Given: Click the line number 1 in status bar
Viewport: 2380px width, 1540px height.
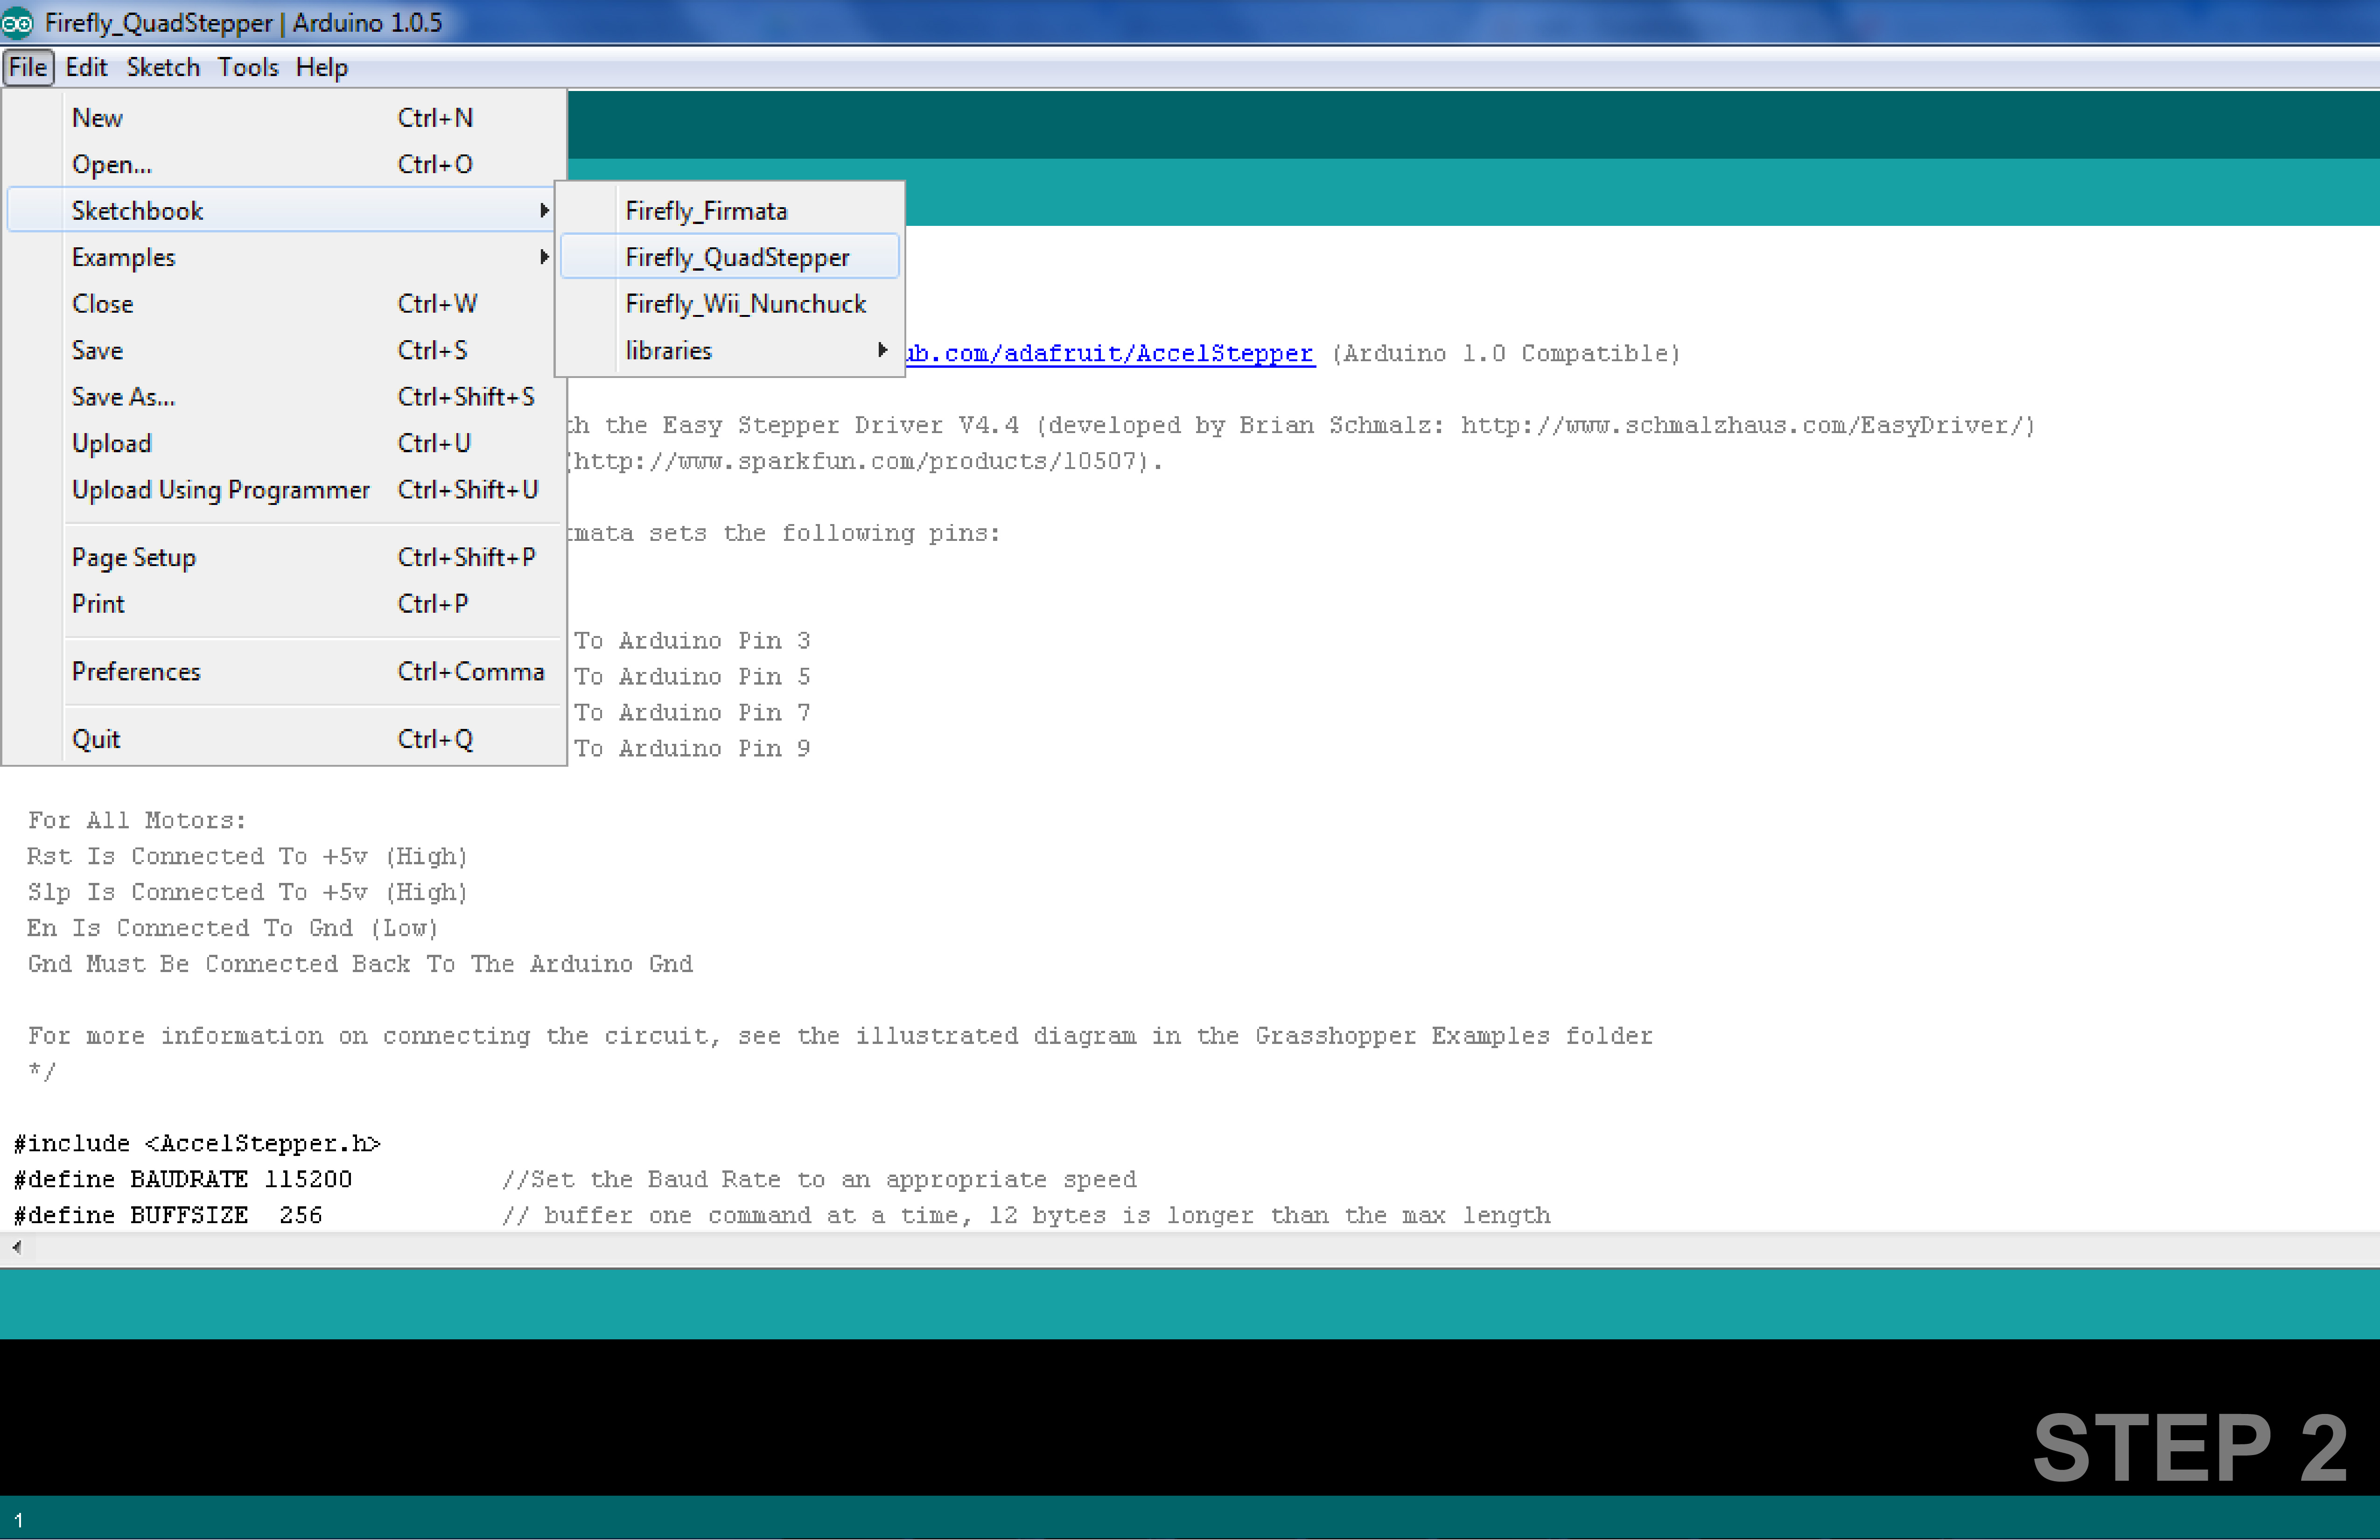Looking at the screenshot, I should point(18,1520).
